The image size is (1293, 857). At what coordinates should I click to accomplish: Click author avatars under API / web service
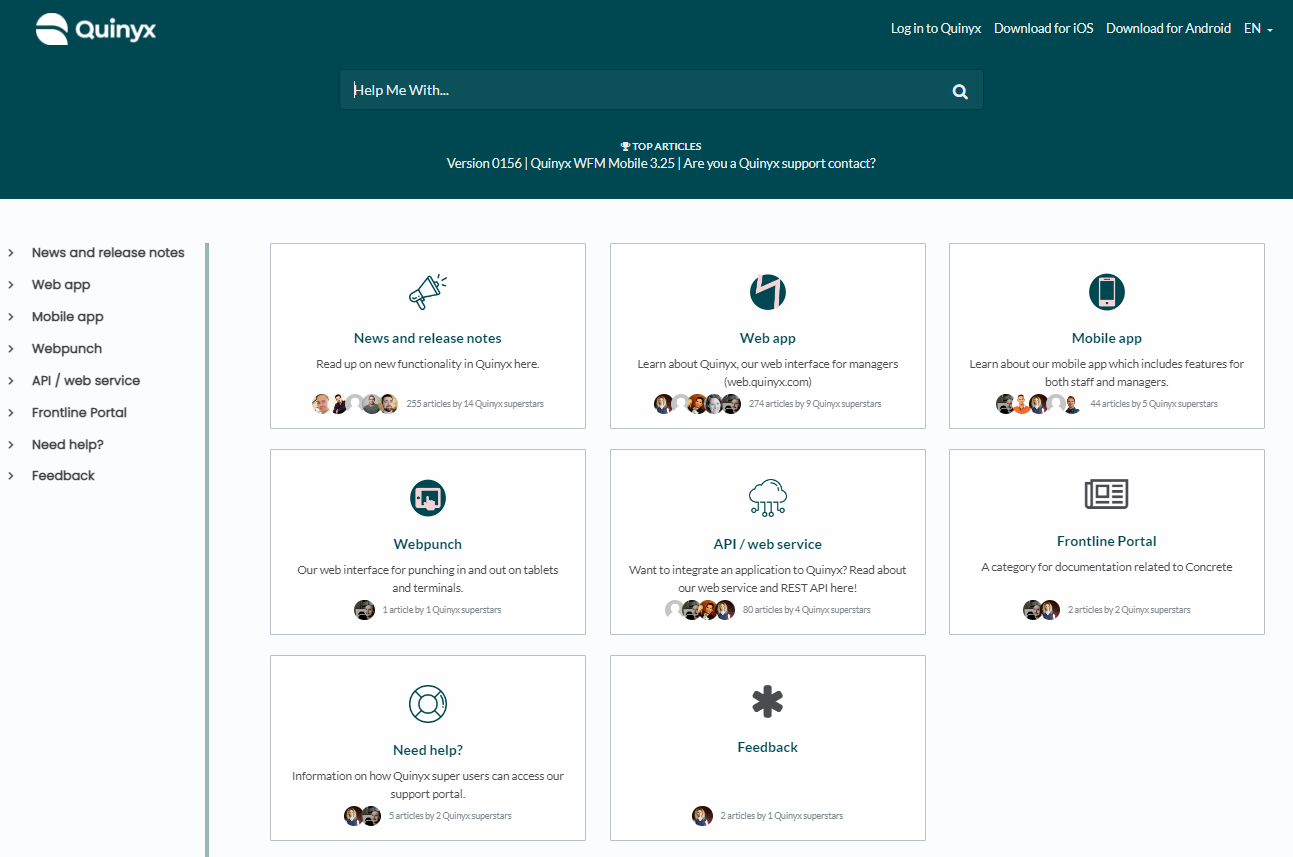(x=700, y=610)
